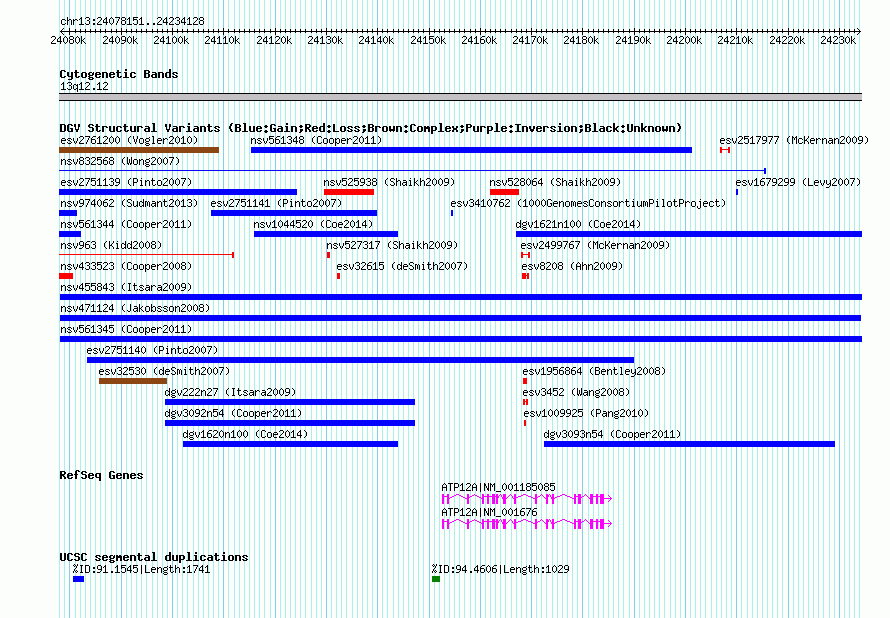Open esv2499767 (McKernan2009) label
This screenshot has height=618, width=890.
(595, 245)
